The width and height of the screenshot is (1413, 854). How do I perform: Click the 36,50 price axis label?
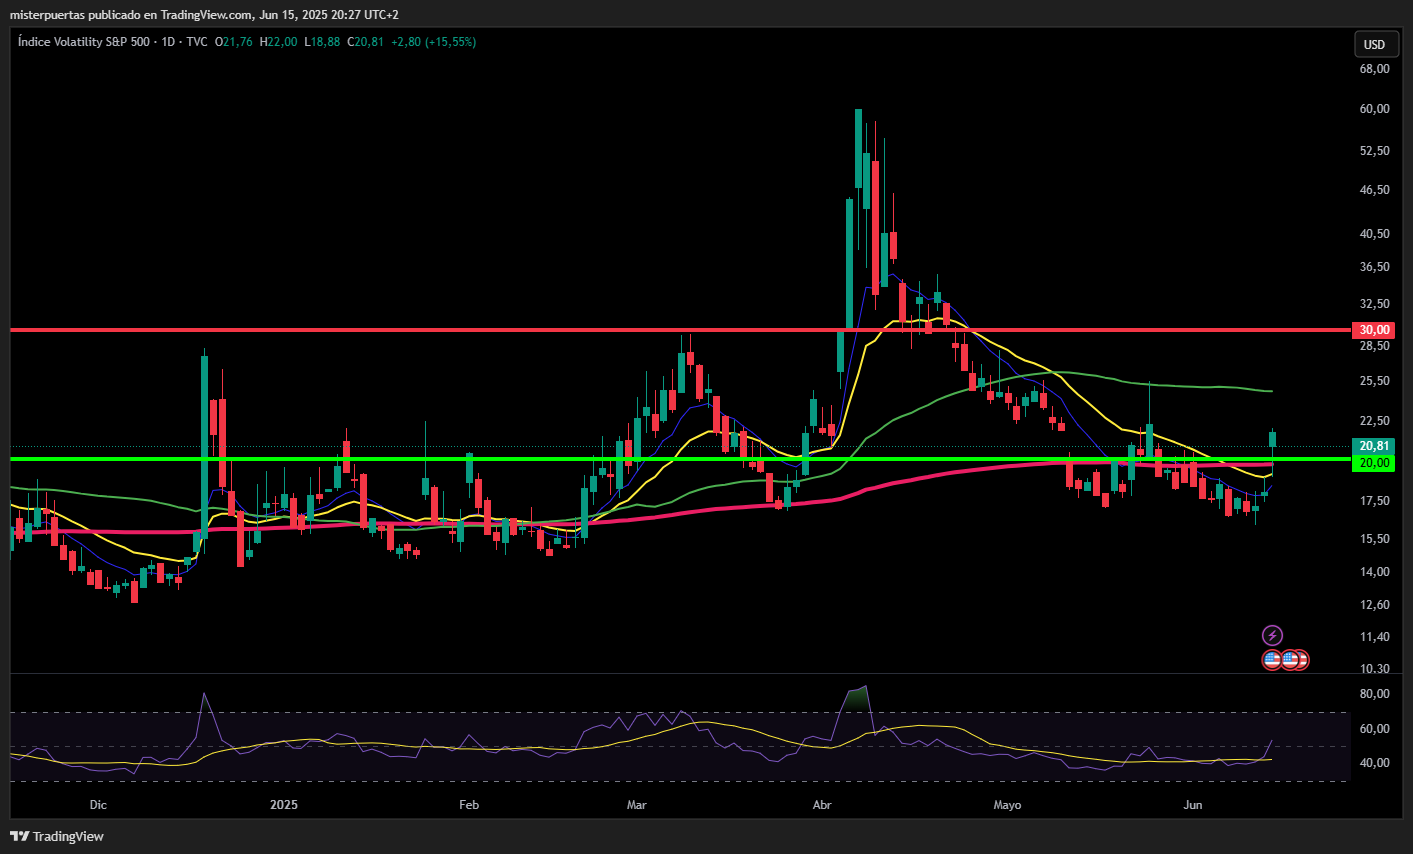[x=1375, y=267]
